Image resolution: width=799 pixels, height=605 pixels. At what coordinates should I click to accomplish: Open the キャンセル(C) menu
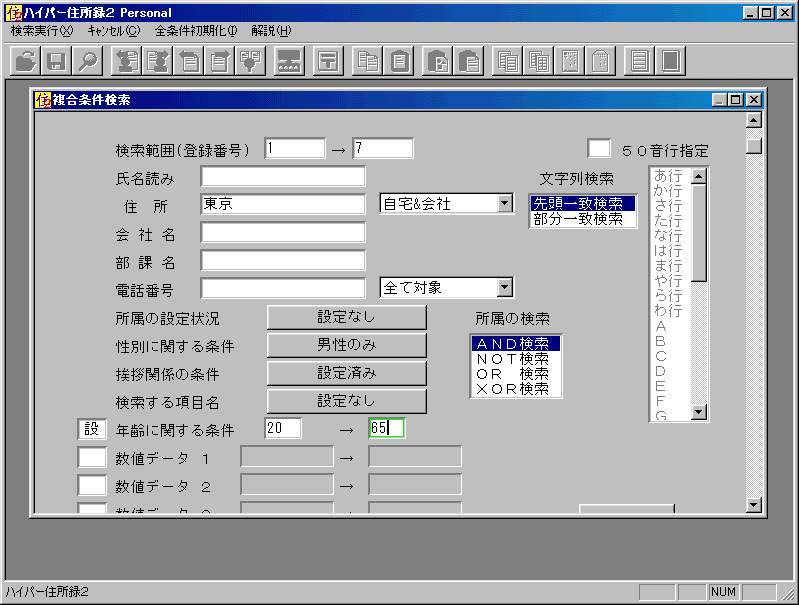114,31
